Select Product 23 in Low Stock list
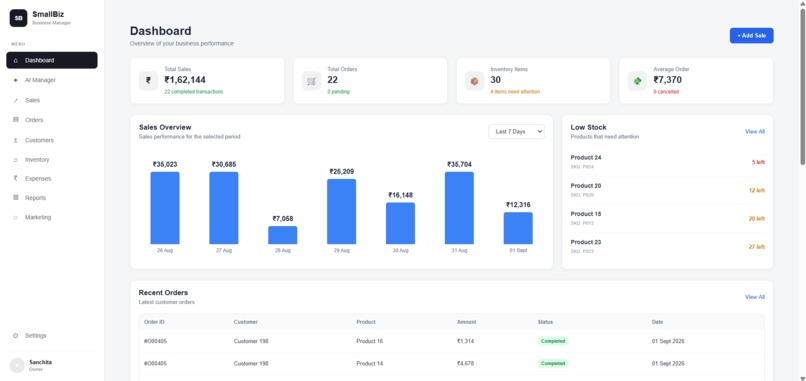 pos(667,247)
